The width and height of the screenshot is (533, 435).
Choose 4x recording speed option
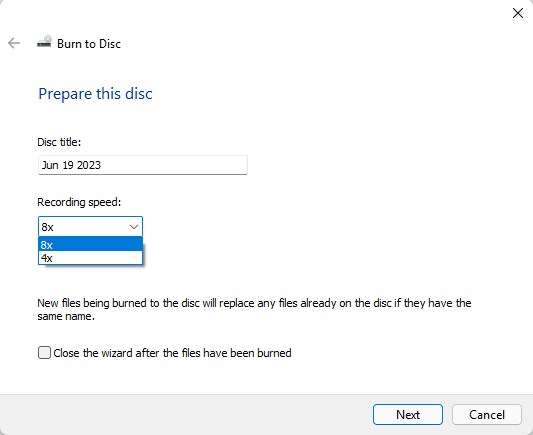tap(90, 258)
